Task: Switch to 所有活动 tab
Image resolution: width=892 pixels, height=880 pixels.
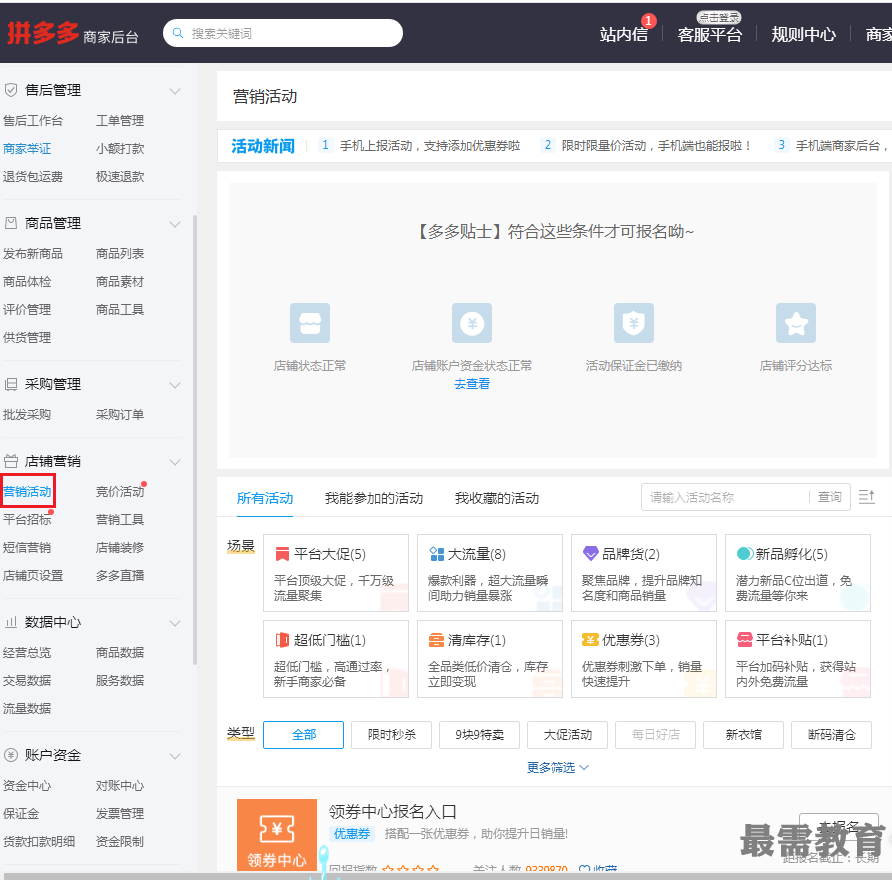Action: tap(265, 498)
